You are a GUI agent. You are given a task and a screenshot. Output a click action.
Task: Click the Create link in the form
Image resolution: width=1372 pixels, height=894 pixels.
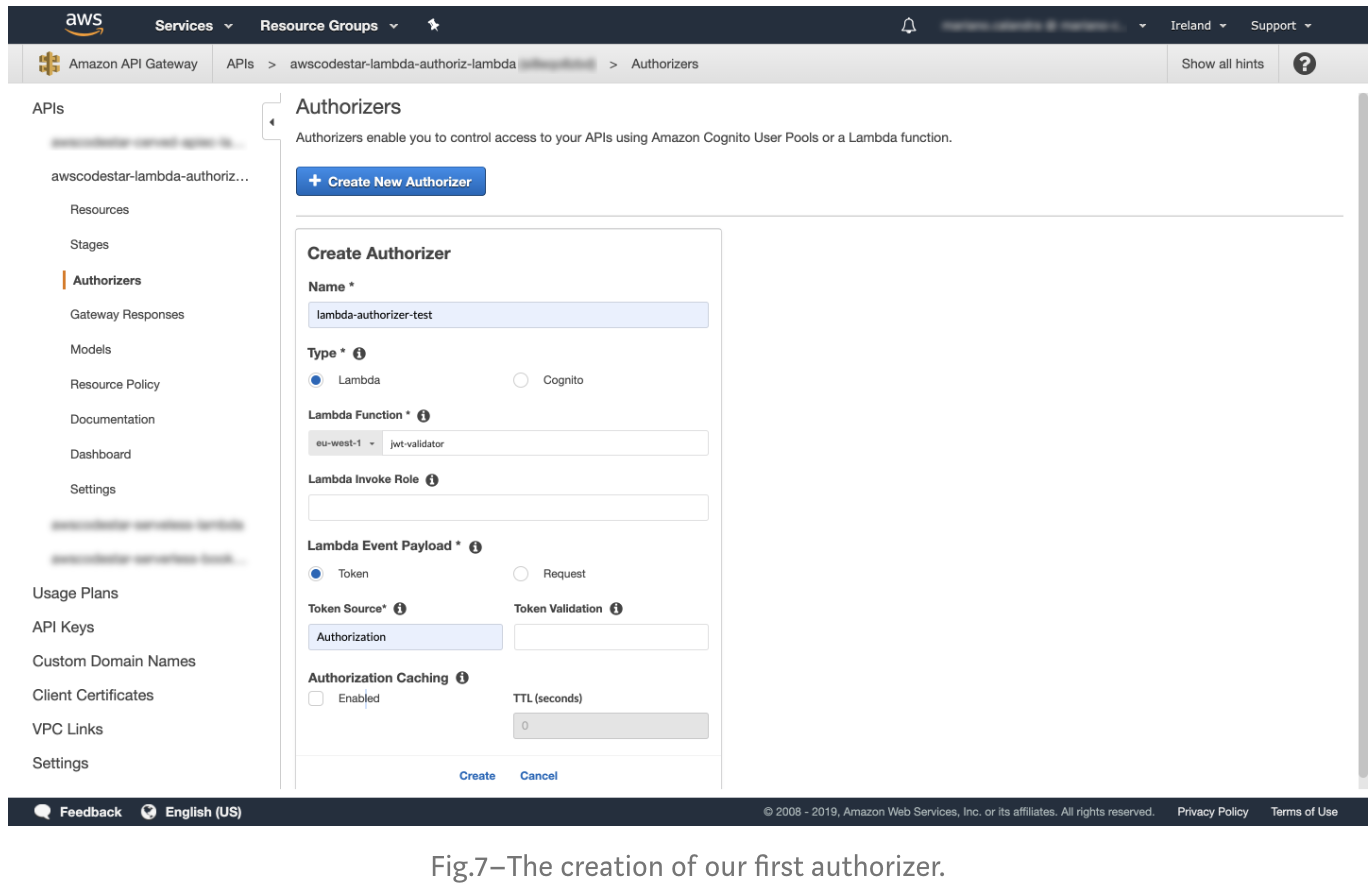click(477, 776)
